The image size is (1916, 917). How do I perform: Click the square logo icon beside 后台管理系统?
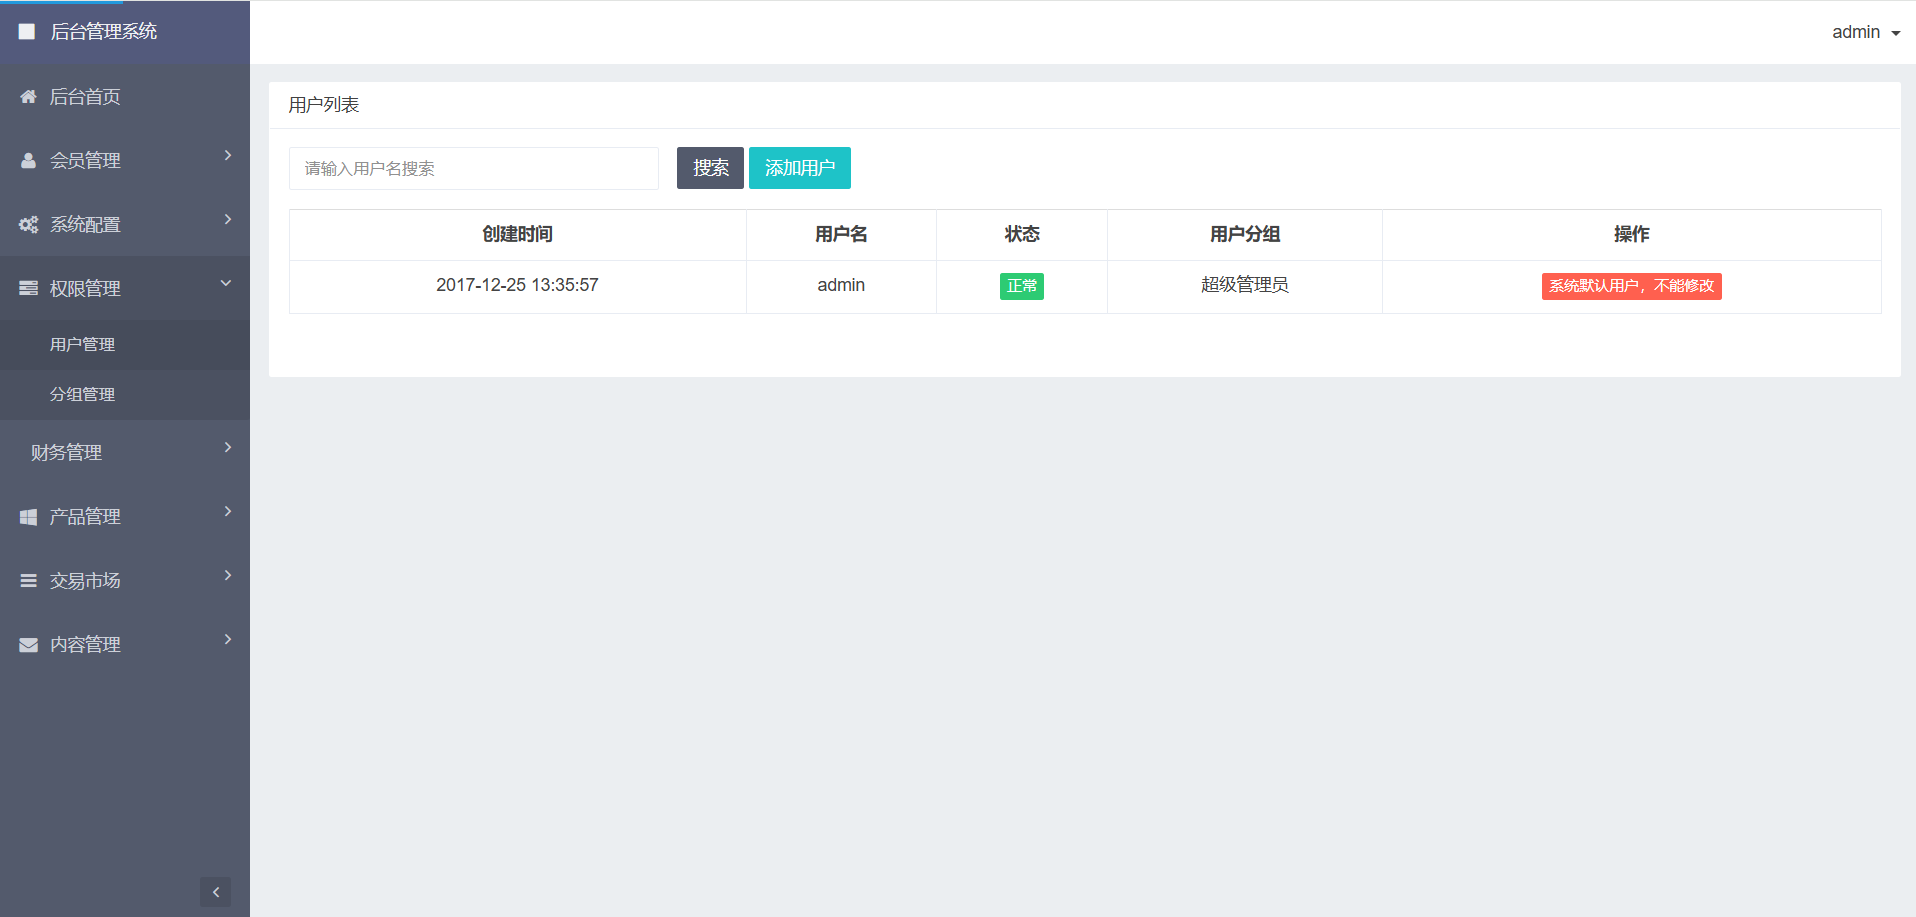pyautogui.click(x=27, y=32)
